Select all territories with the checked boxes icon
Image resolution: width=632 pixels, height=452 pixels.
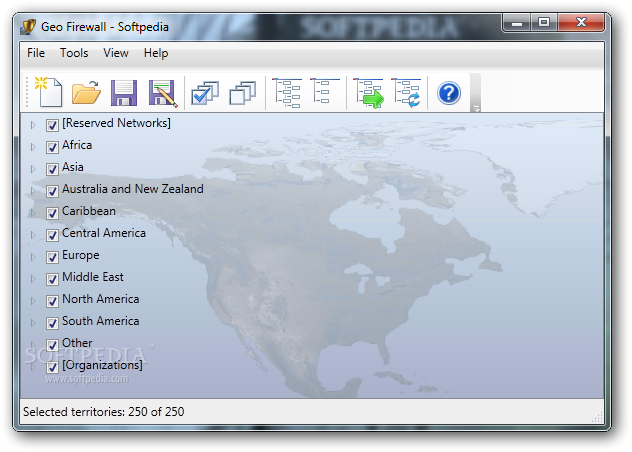(205, 93)
